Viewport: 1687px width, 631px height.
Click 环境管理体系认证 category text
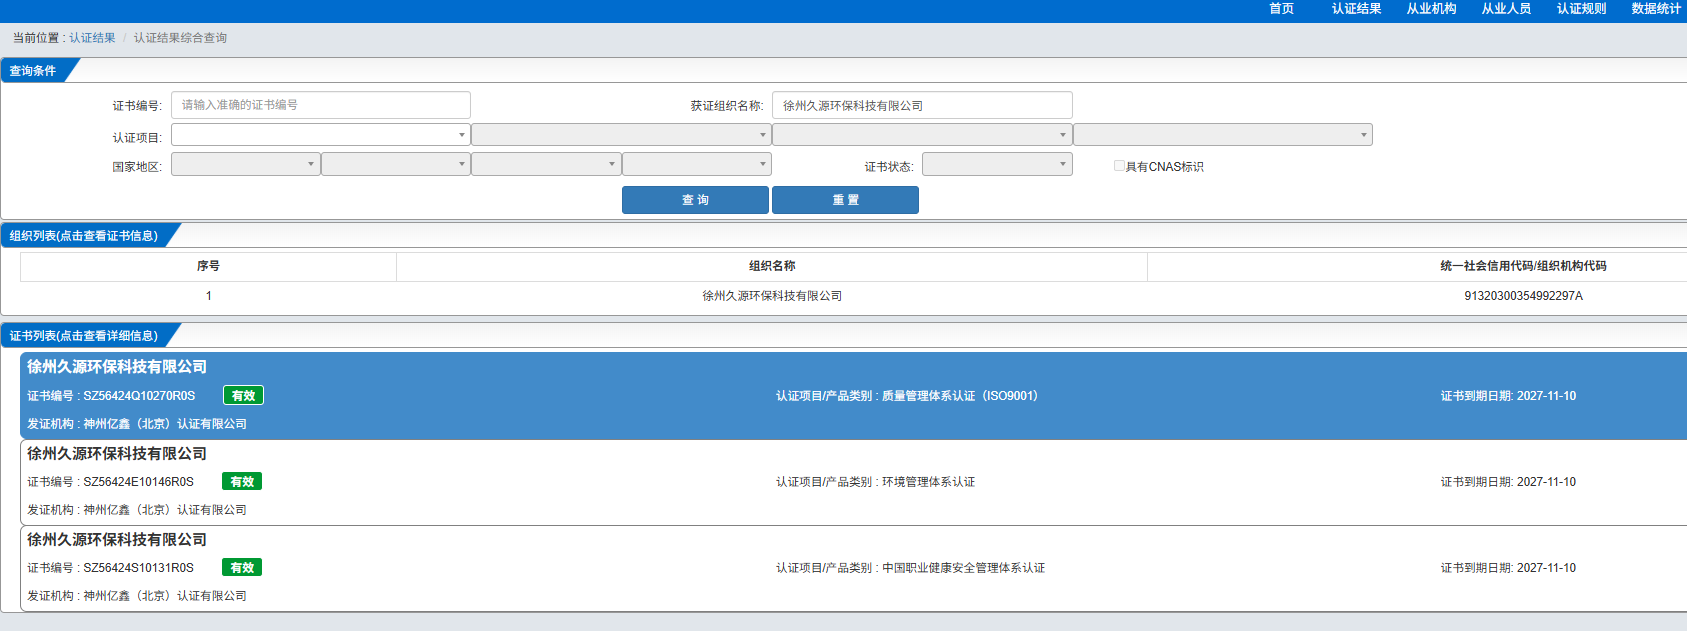click(x=928, y=482)
